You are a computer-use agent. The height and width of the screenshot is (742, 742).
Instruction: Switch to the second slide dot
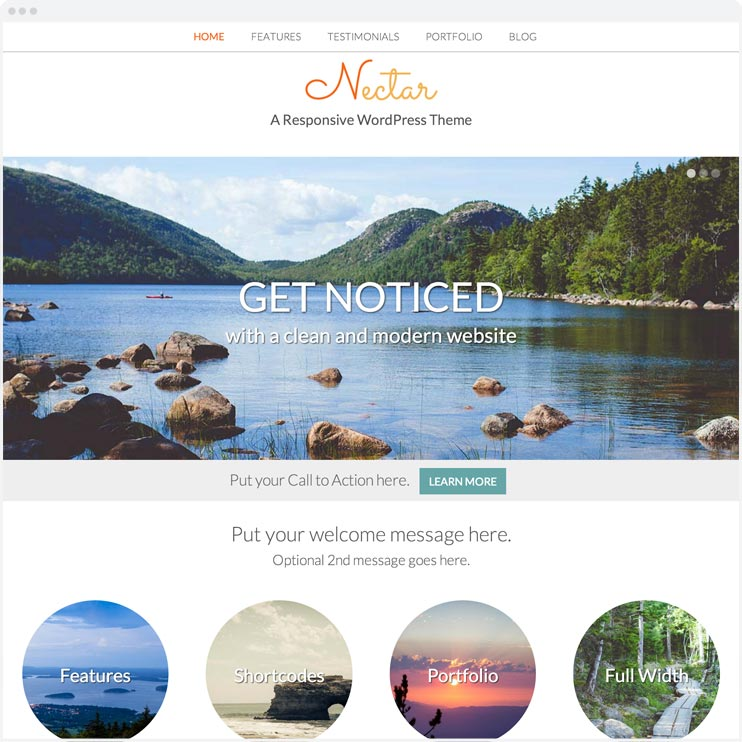(704, 174)
